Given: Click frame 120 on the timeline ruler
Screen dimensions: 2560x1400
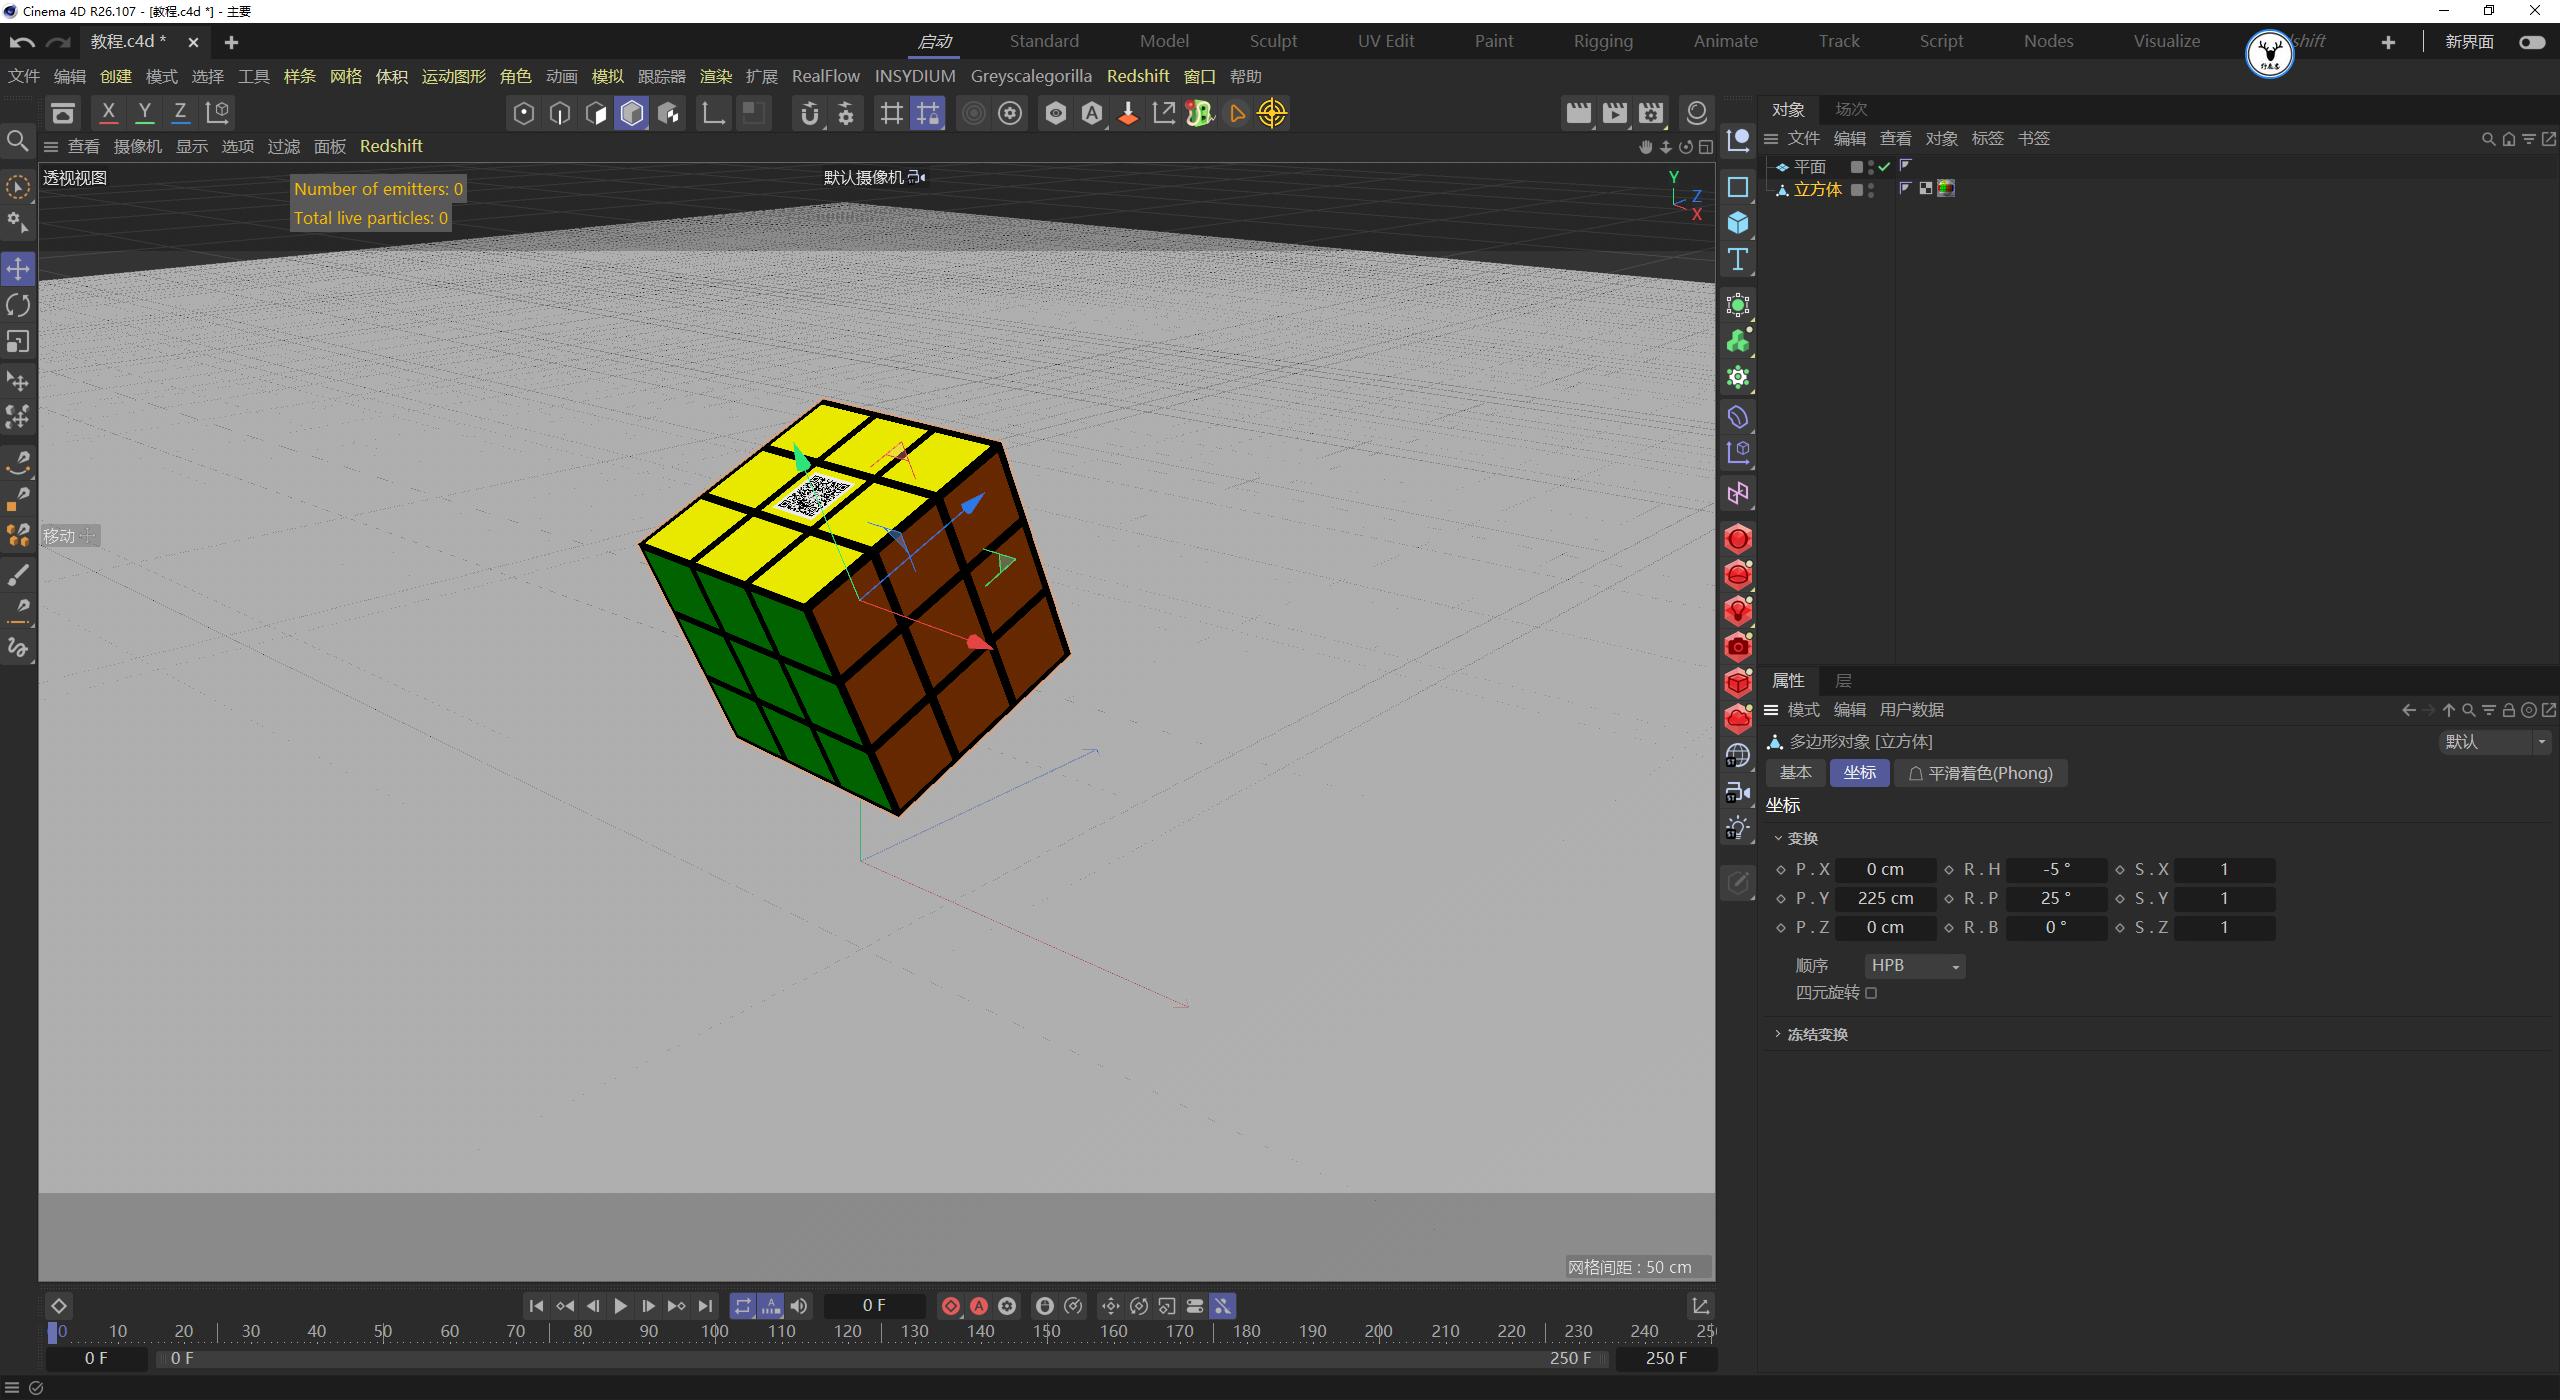Looking at the screenshot, I should (848, 1330).
